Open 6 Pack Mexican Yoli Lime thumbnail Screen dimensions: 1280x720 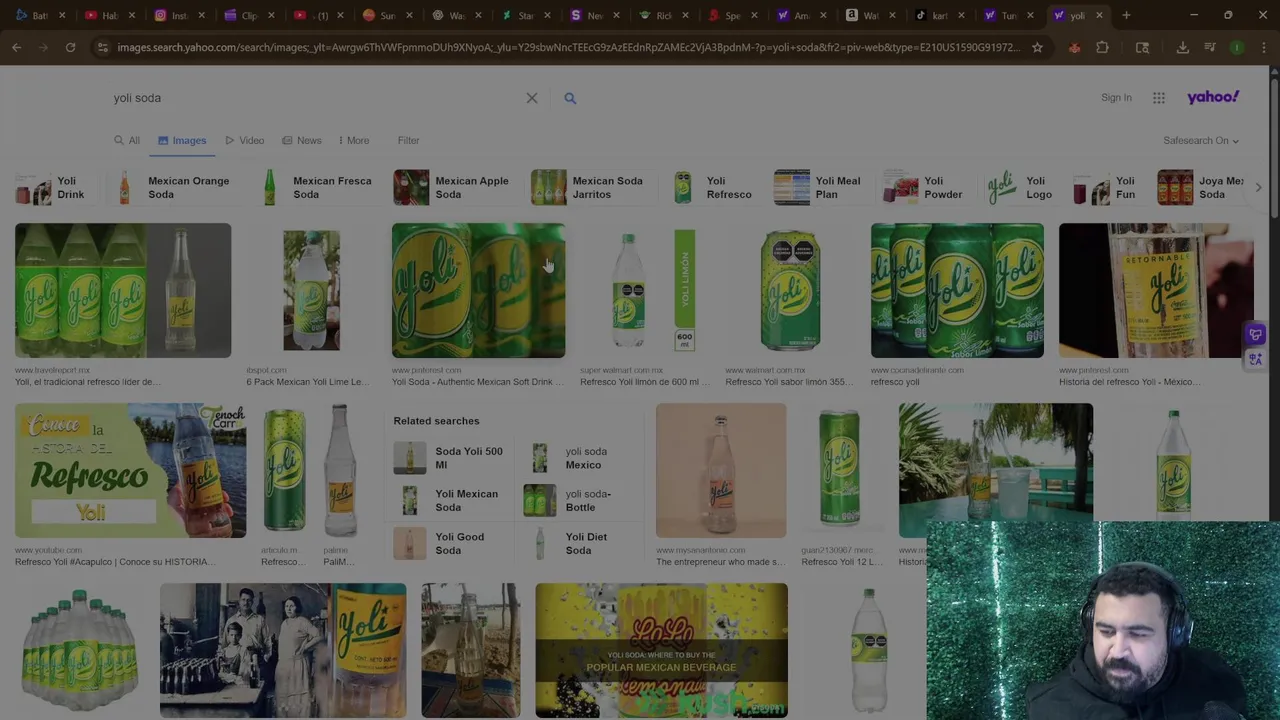[x=311, y=290]
